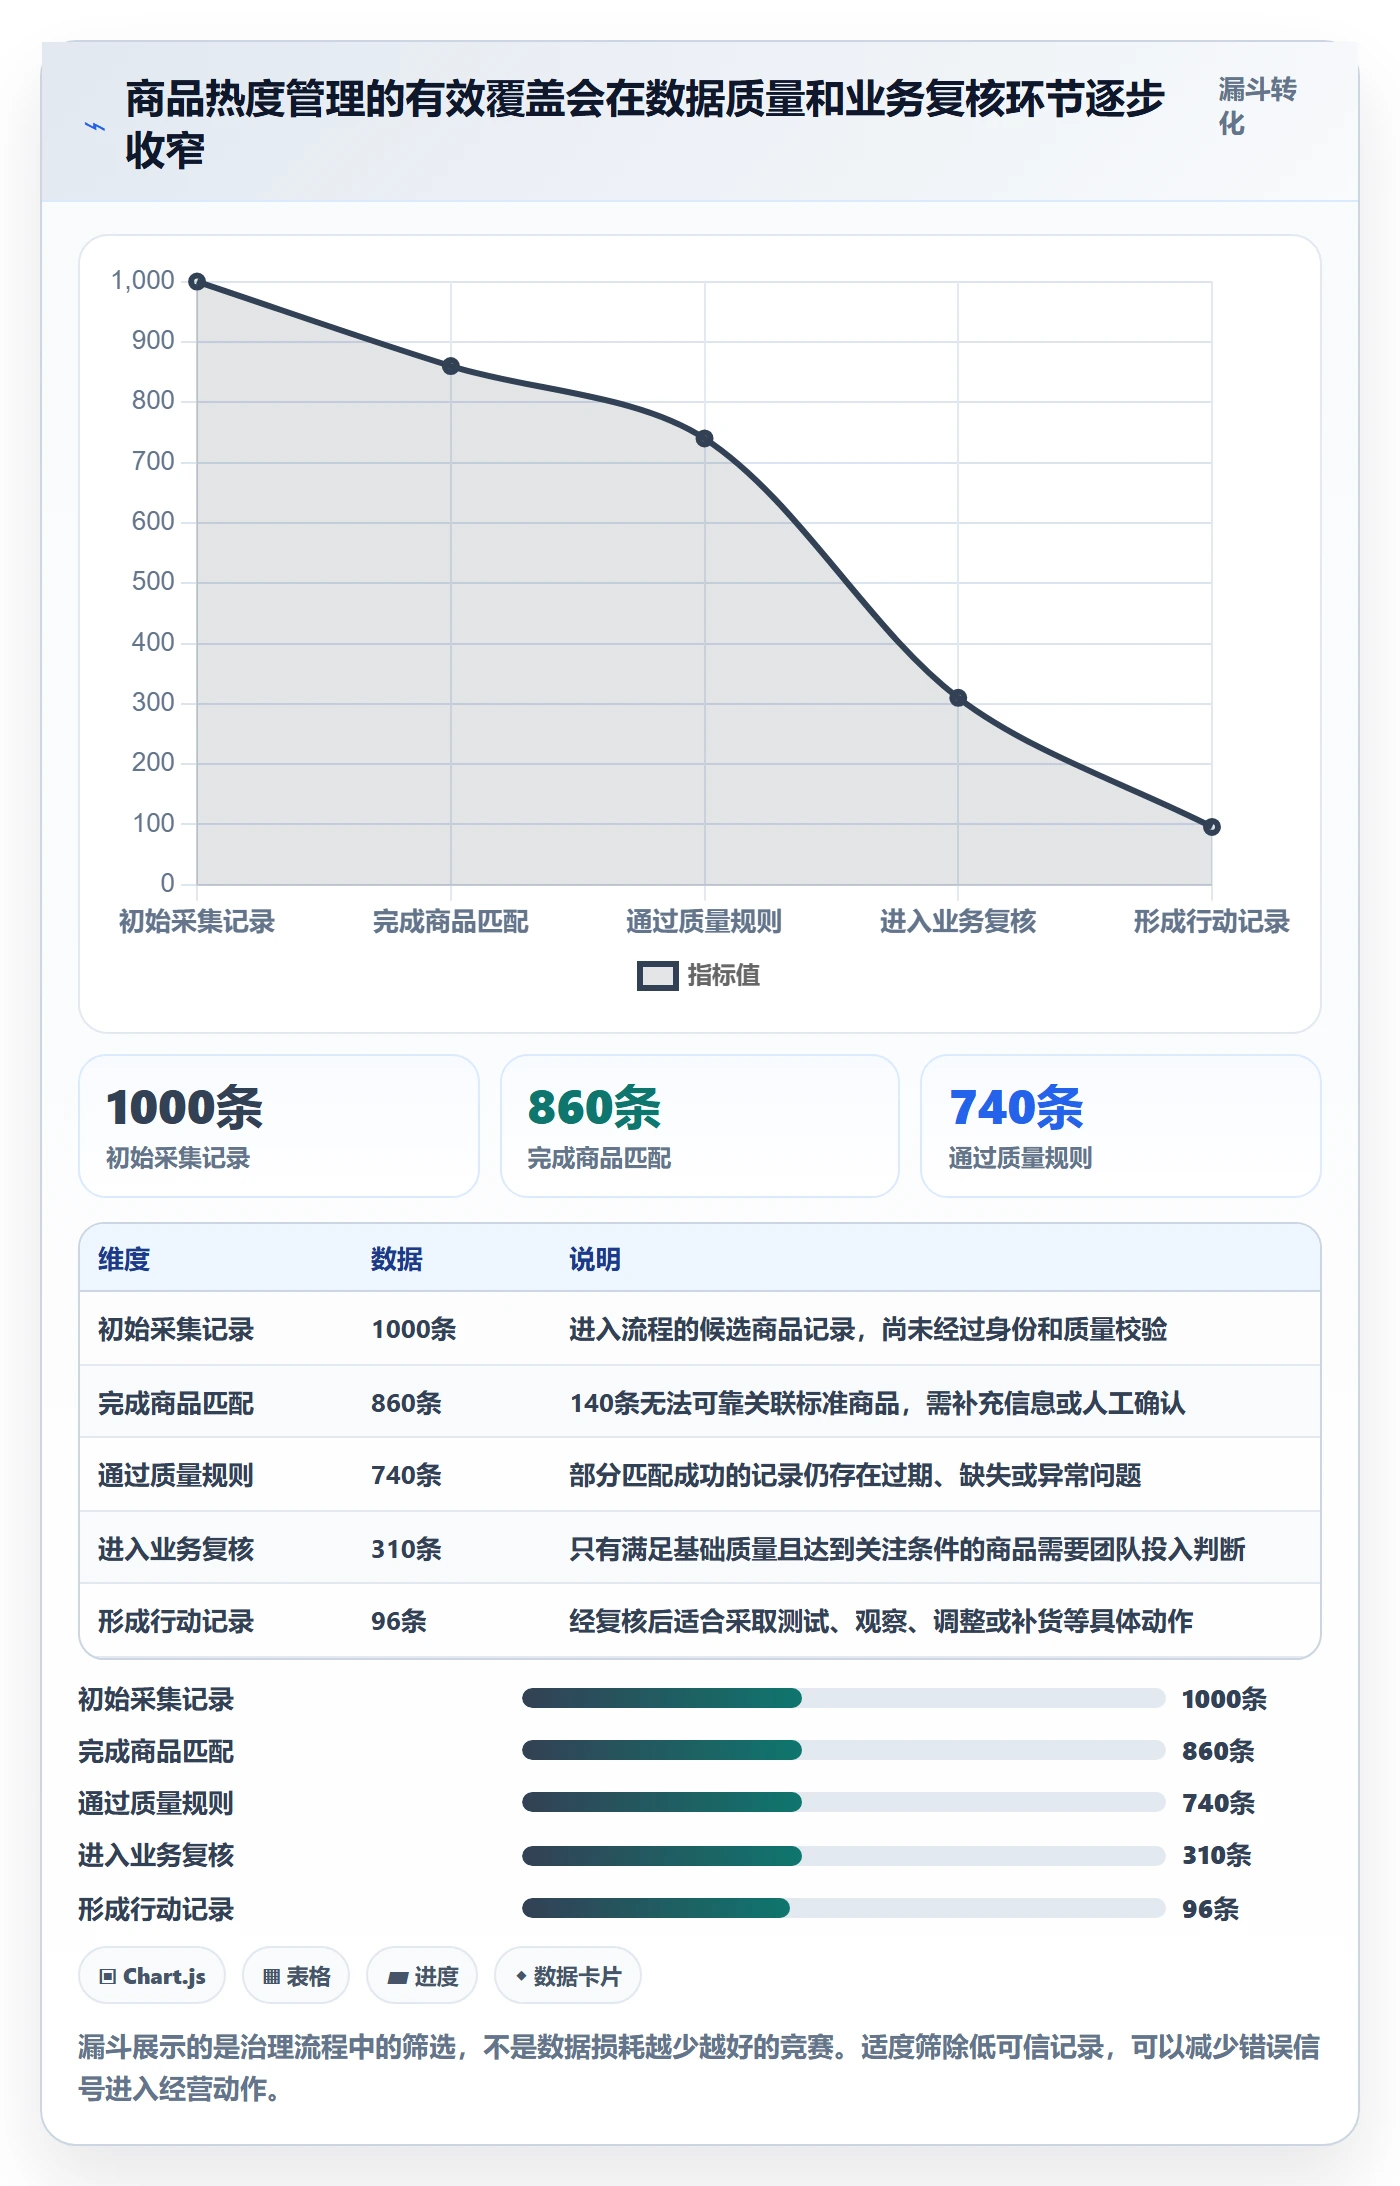1400x2186 pixels.
Task: Select table row cell 进入业务复核
Action: [176, 1550]
